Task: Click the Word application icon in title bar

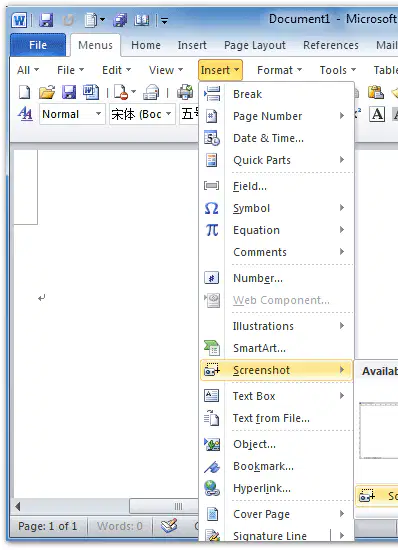Action: pos(19,20)
